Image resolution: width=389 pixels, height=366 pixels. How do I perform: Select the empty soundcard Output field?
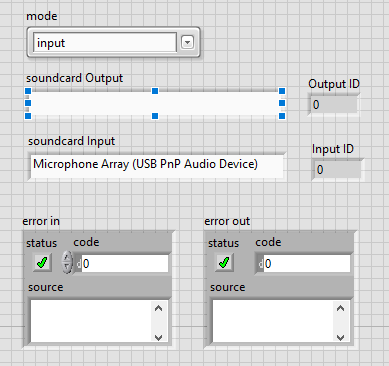155,103
